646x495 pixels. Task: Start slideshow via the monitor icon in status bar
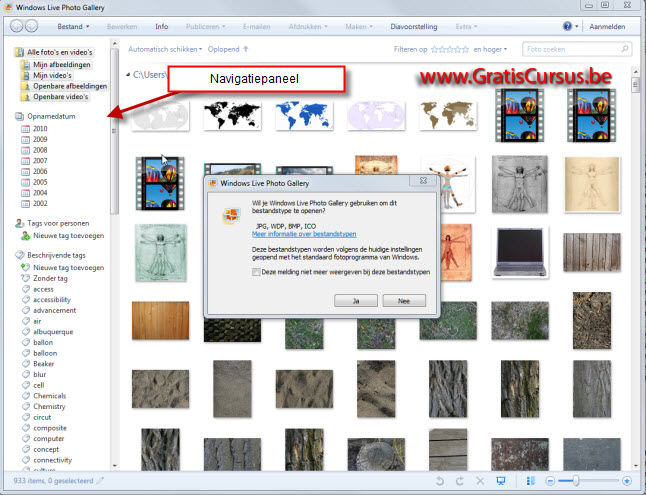(501, 481)
